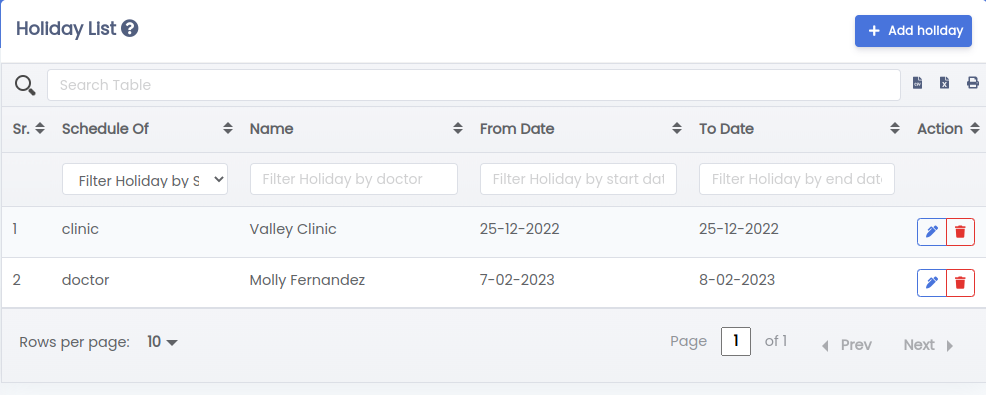Sort by Sr. column header
The height and width of the screenshot is (395, 986).
[x=28, y=129]
